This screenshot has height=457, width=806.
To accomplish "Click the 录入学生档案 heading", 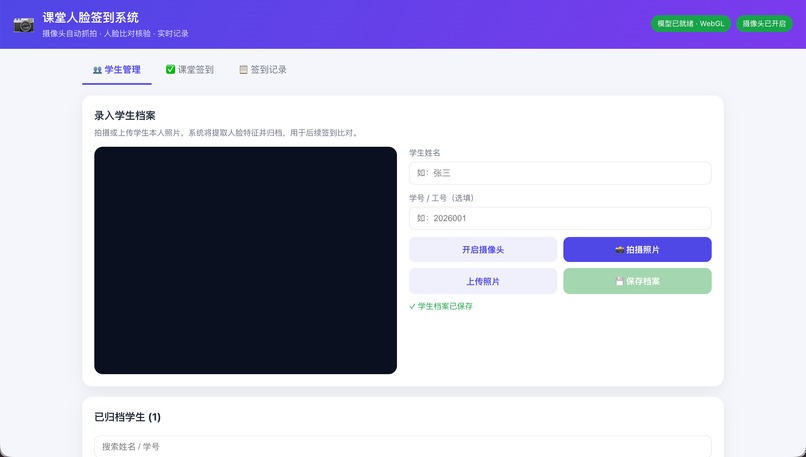I will pos(125,116).
